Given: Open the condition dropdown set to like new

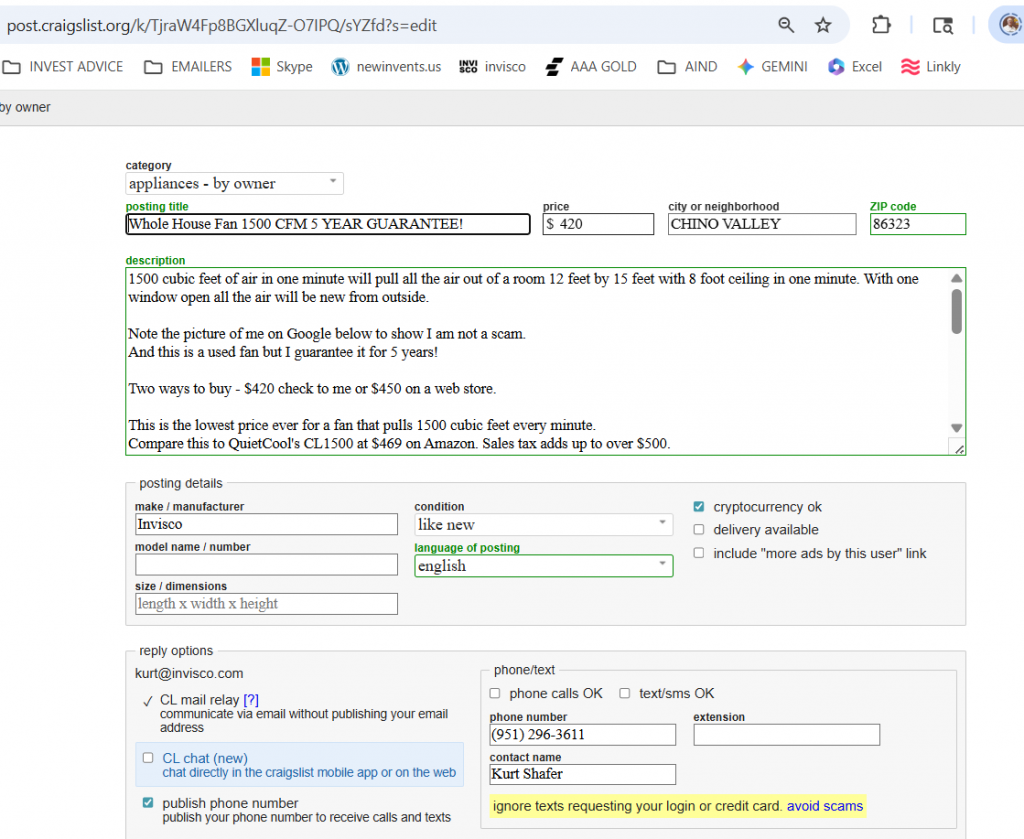Looking at the screenshot, I should (543, 525).
